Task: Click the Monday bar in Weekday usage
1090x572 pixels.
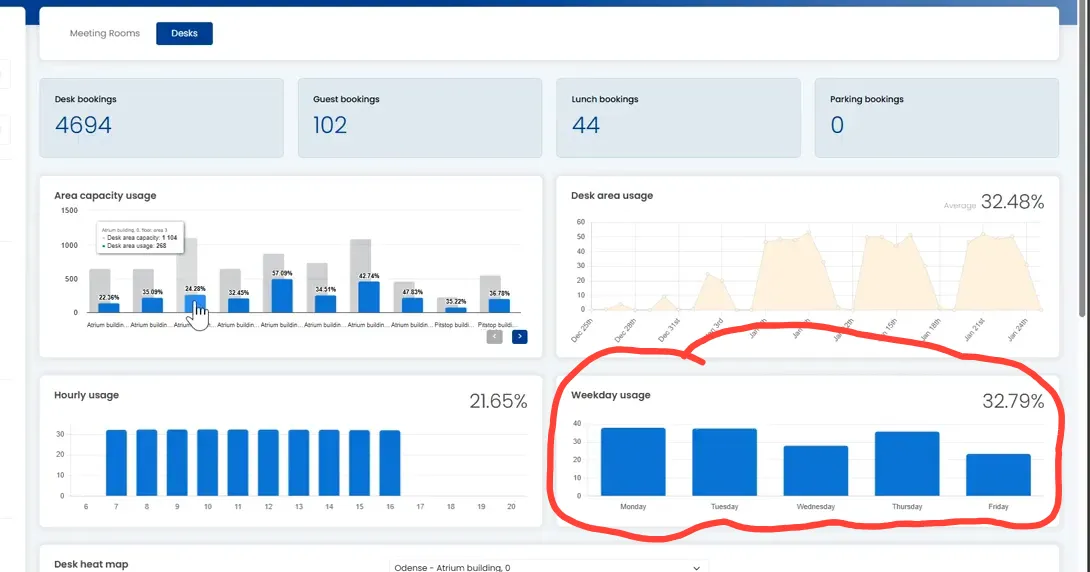Action: (x=633, y=462)
